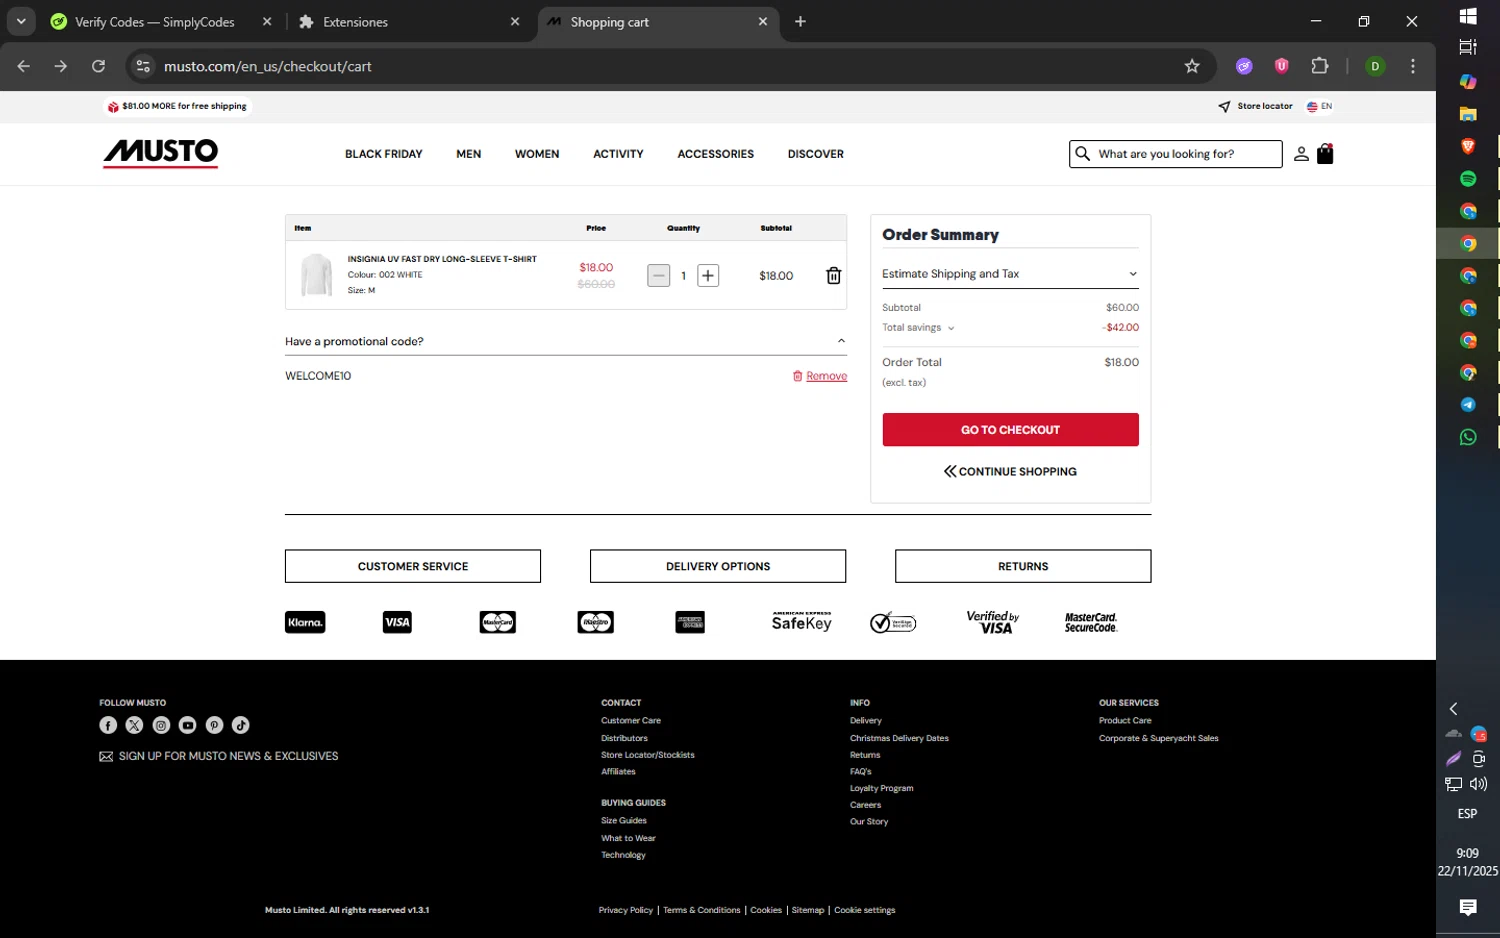Open the EN language selector
1500x938 pixels.
[1320, 106]
